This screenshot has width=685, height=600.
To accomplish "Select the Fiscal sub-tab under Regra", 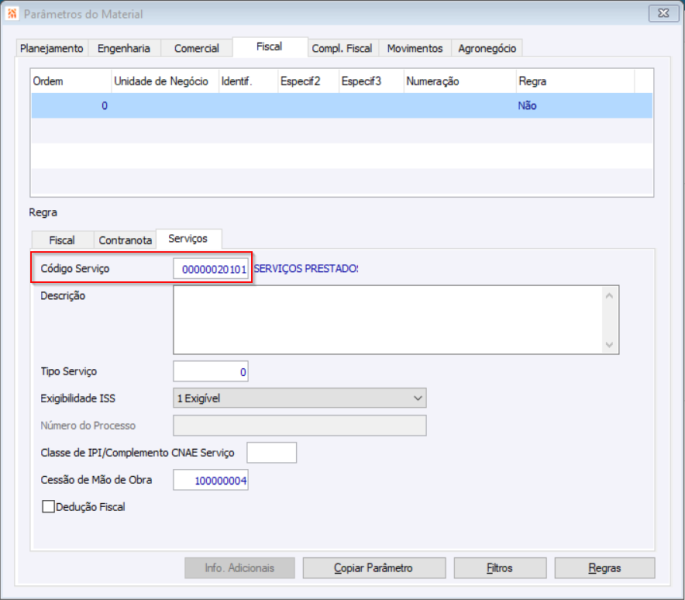I will point(62,240).
